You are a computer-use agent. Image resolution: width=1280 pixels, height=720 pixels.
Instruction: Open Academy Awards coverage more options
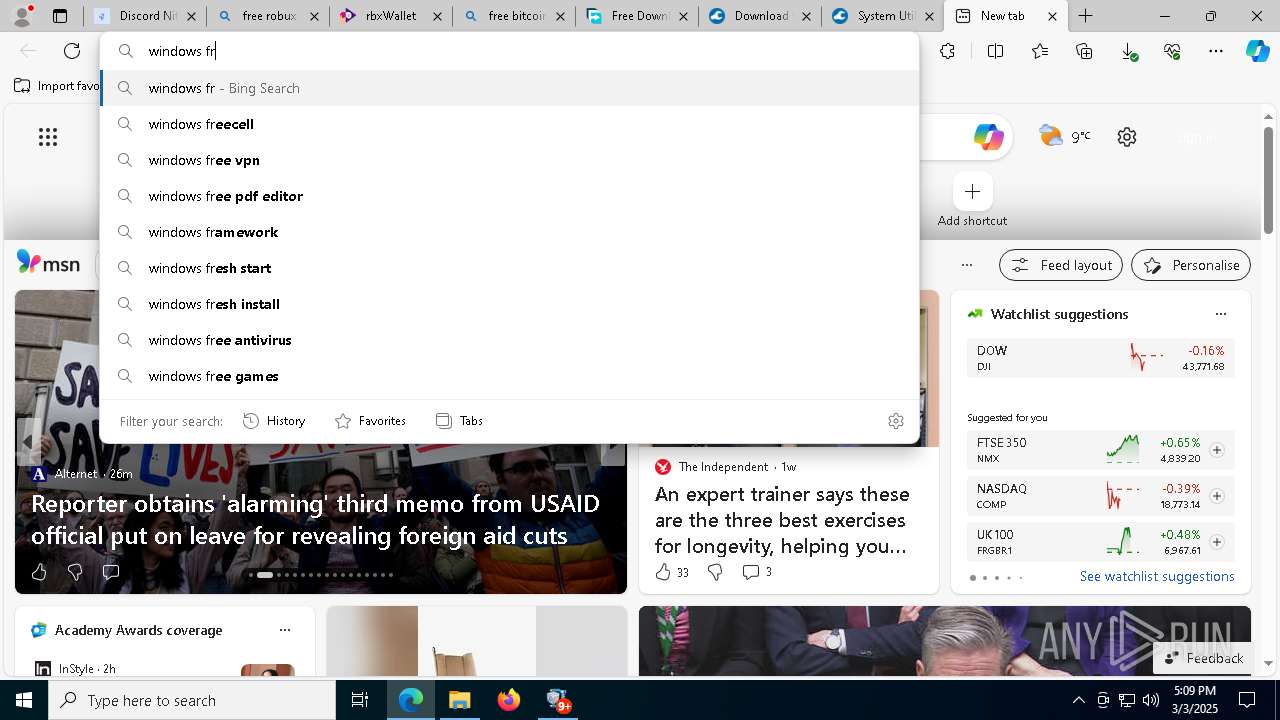point(285,630)
